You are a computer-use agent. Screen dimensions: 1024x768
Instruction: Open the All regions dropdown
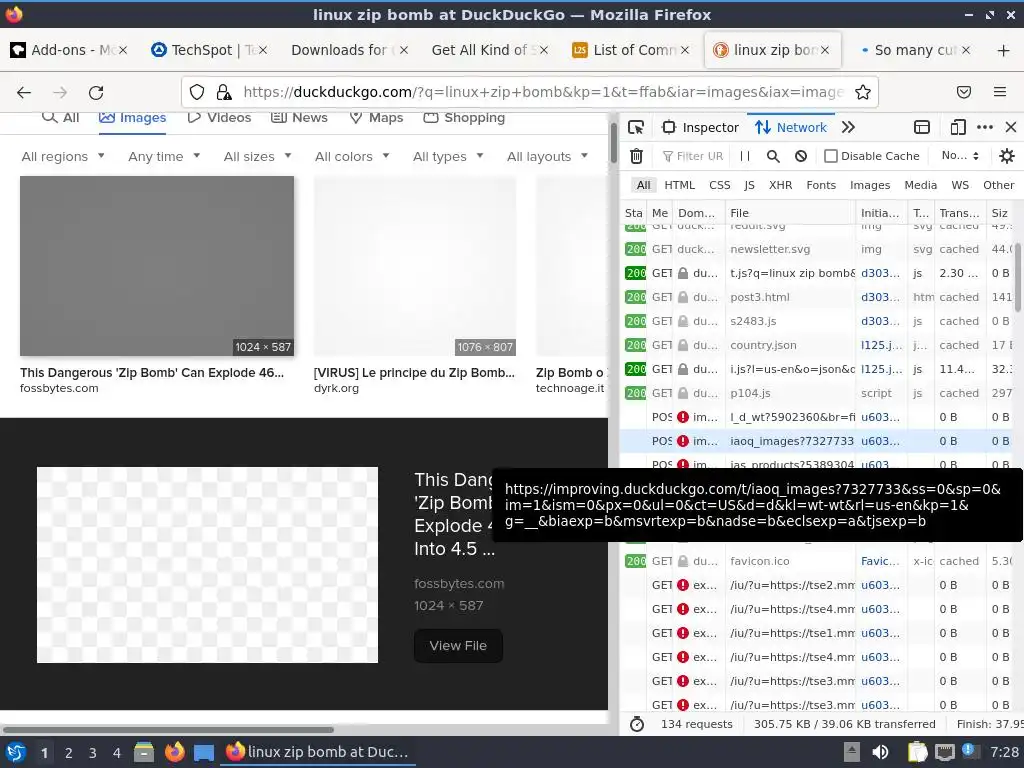[x=63, y=157]
